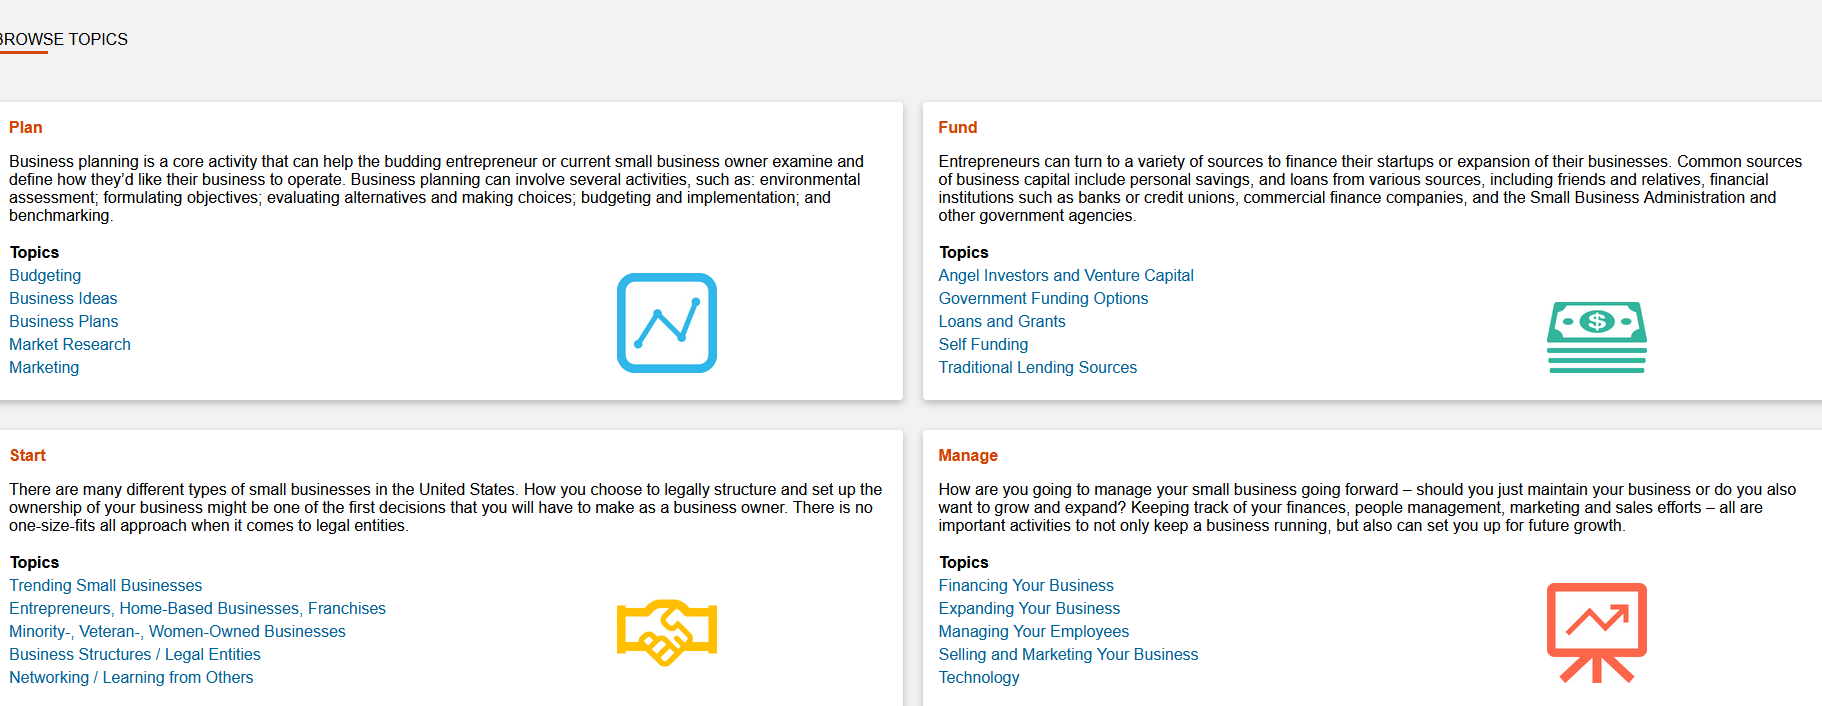The height and width of the screenshot is (706, 1822).
Task: Open Business Structures / Legal Entities link
Action: [x=134, y=654]
